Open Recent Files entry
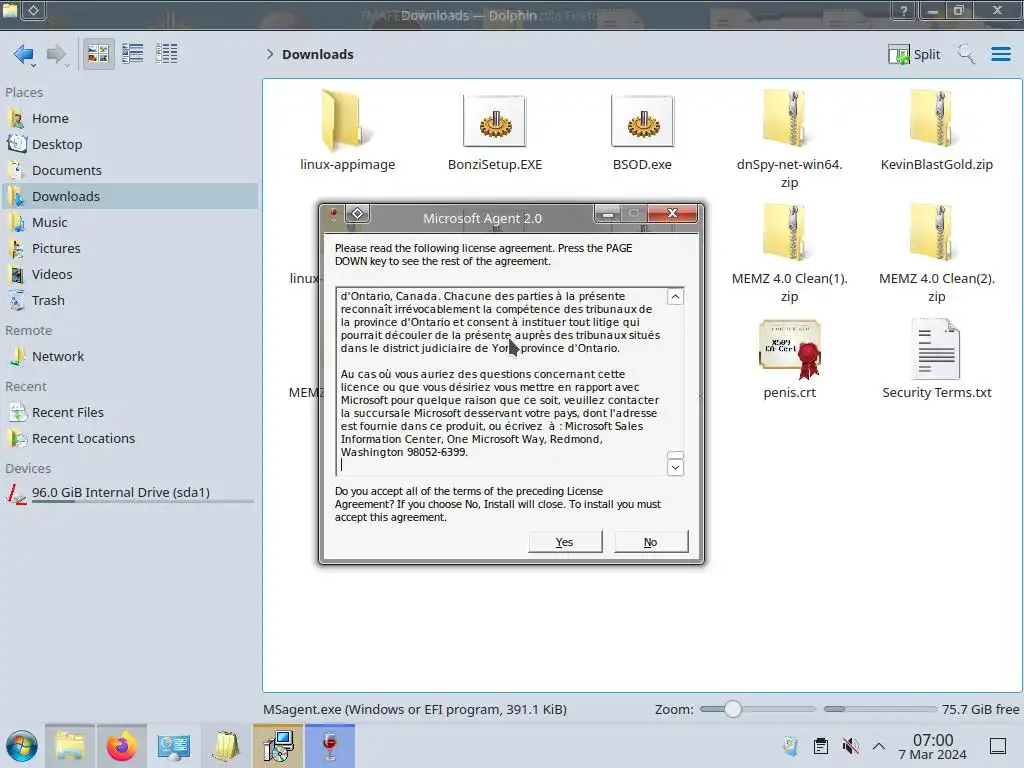The height and width of the screenshot is (768, 1024). (130, 412)
